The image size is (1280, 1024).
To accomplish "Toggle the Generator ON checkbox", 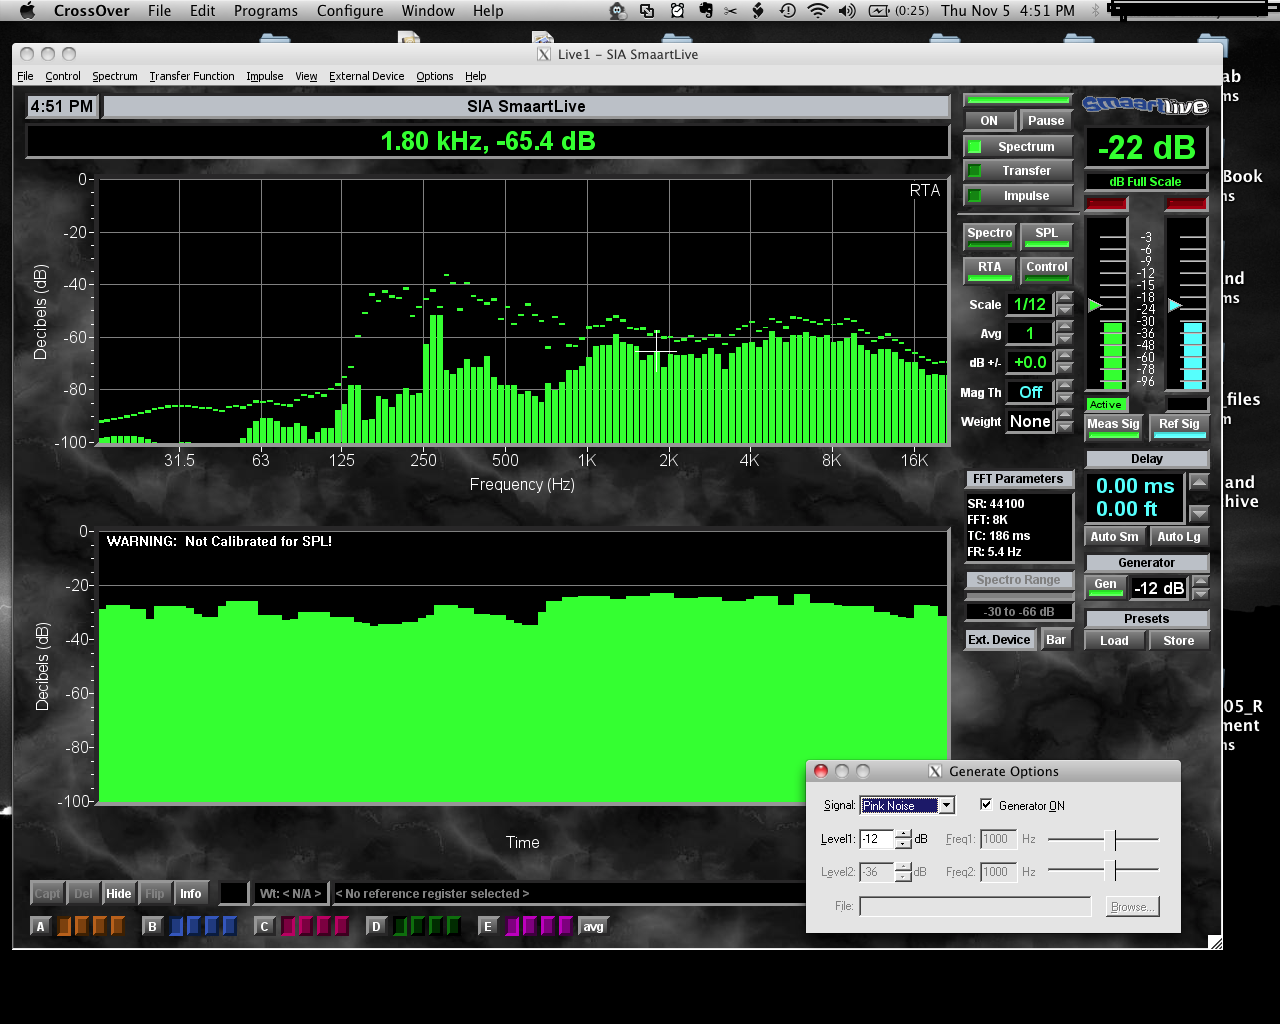I will (x=986, y=805).
